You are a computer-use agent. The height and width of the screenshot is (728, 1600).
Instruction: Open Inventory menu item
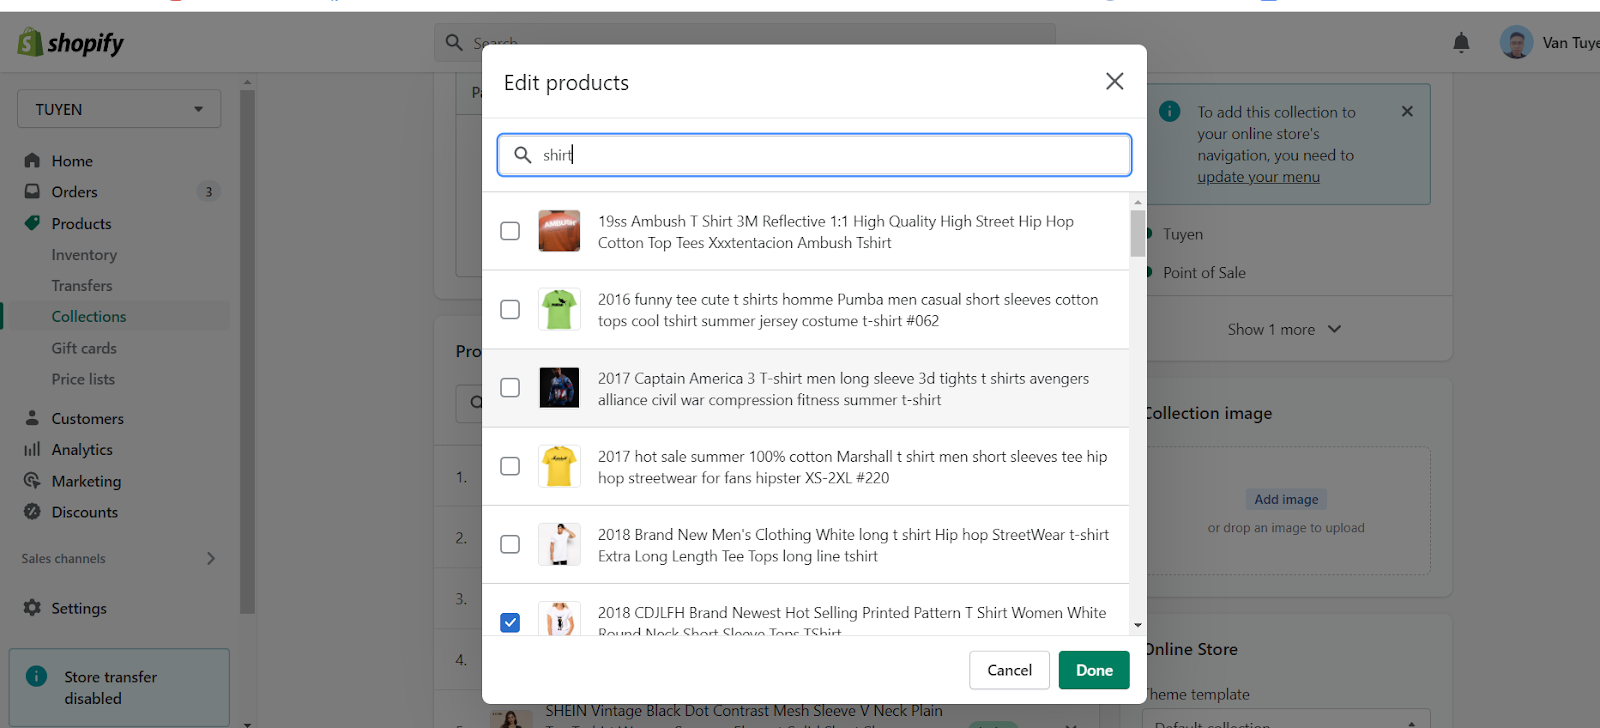click(84, 255)
